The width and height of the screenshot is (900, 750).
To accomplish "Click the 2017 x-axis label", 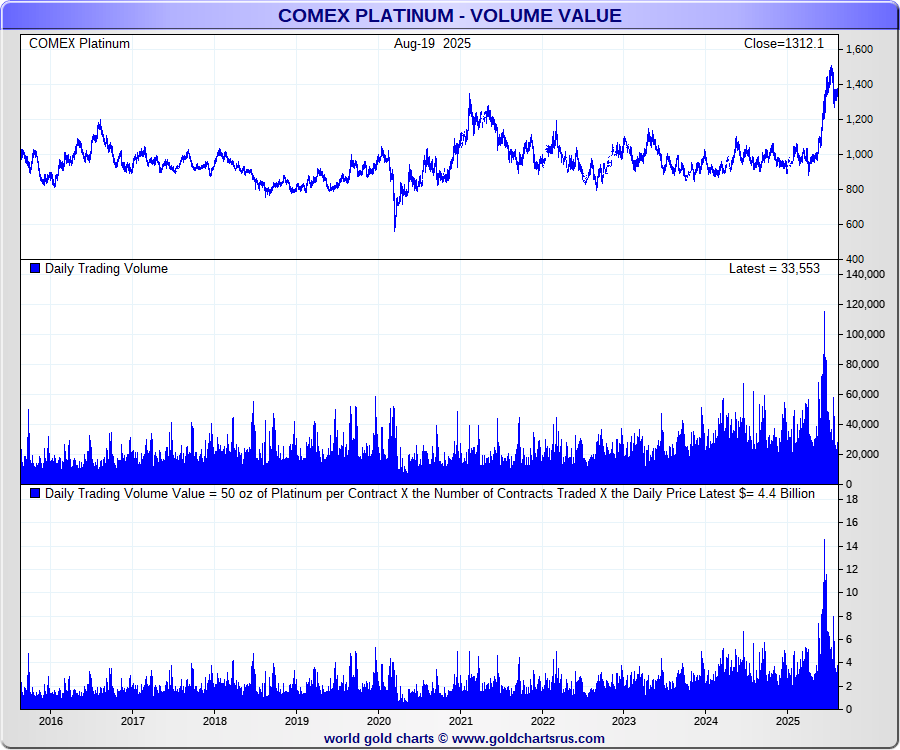I will 133,721.
